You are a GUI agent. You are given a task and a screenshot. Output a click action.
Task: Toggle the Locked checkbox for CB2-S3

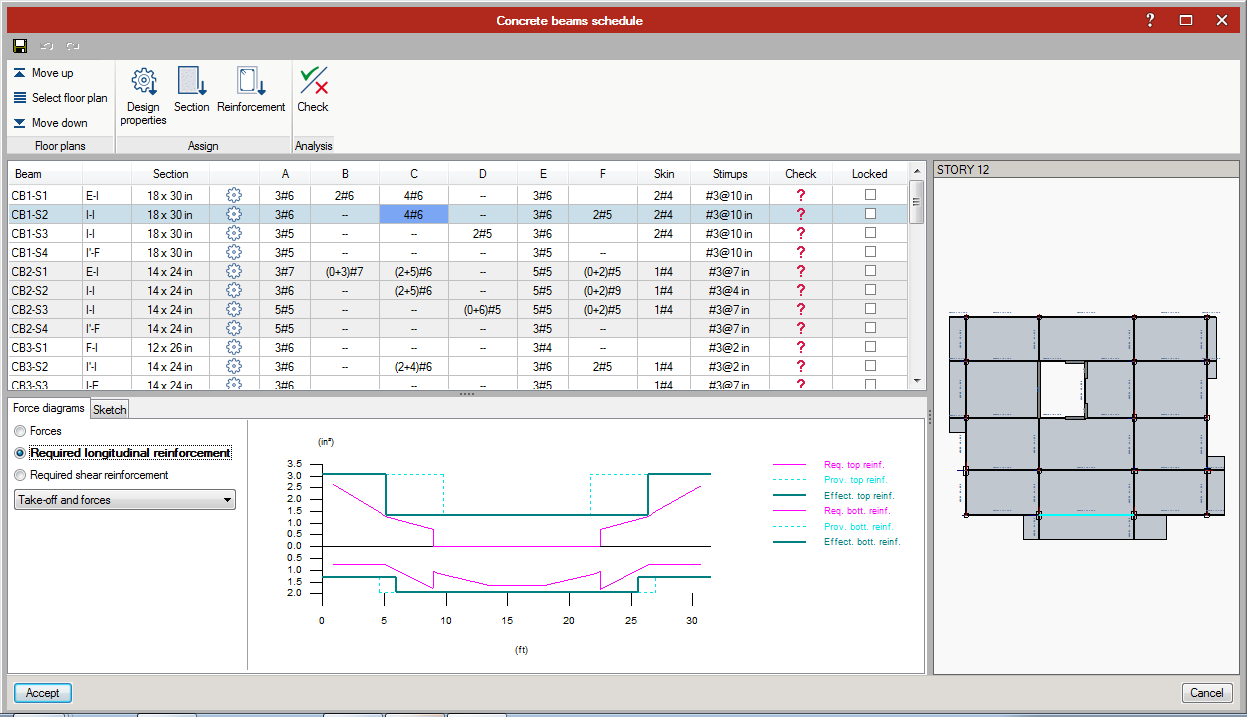point(870,309)
